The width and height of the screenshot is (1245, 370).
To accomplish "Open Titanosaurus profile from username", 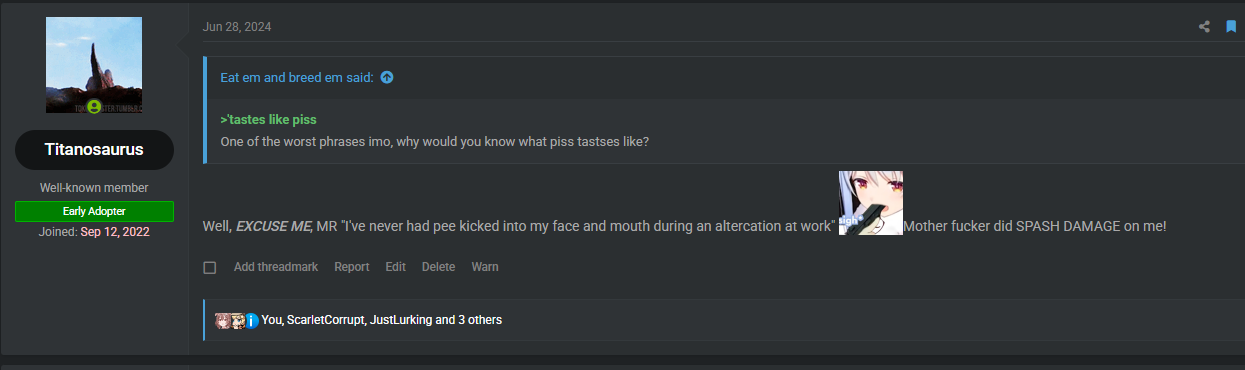I will tap(94, 150).
